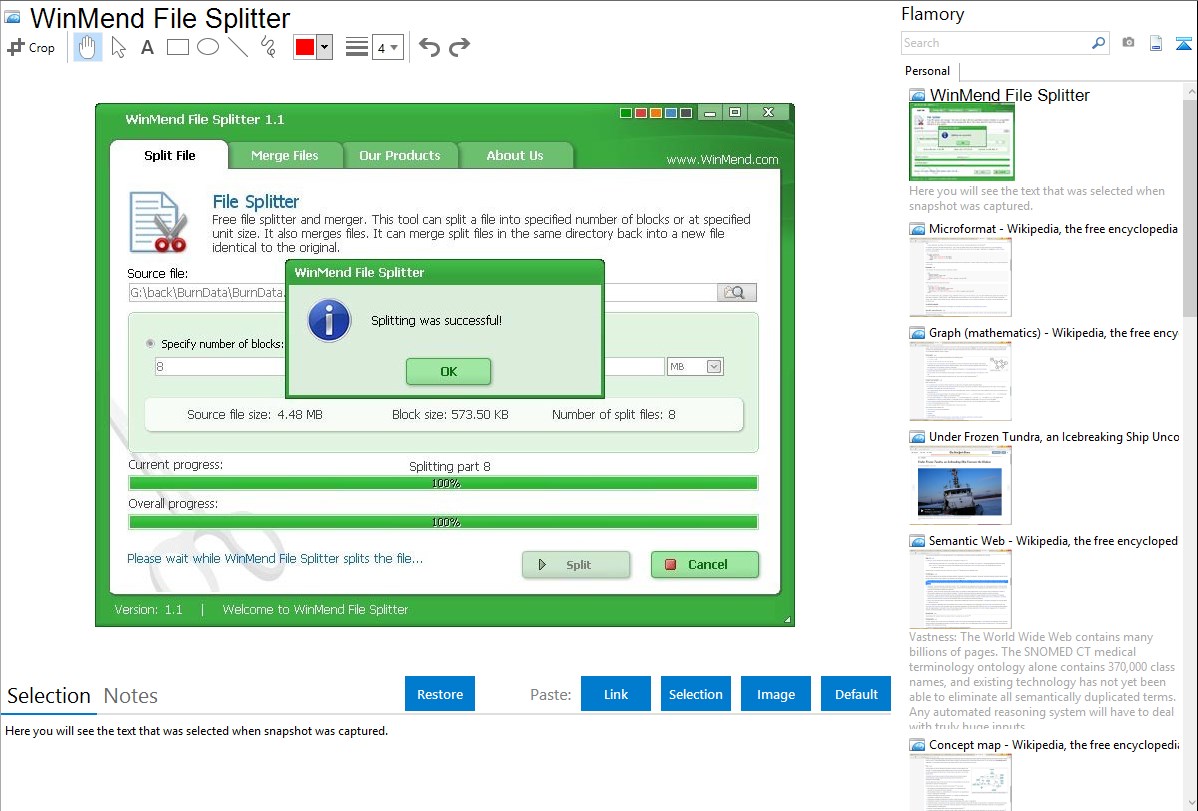Viewport: 1198px width, 811px height.
Task: Choose the red theme color square
Action: [641, 113]
